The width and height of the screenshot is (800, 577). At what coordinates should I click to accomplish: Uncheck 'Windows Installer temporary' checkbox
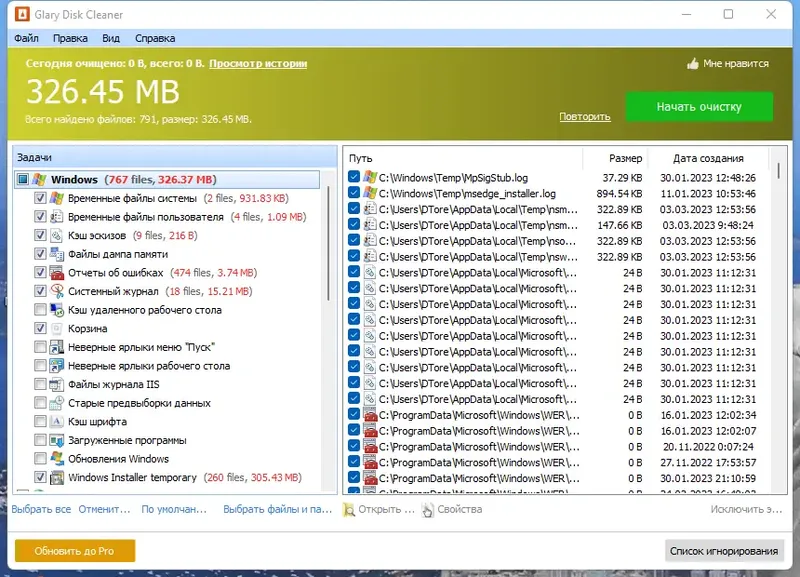click(x=40, y=478)
